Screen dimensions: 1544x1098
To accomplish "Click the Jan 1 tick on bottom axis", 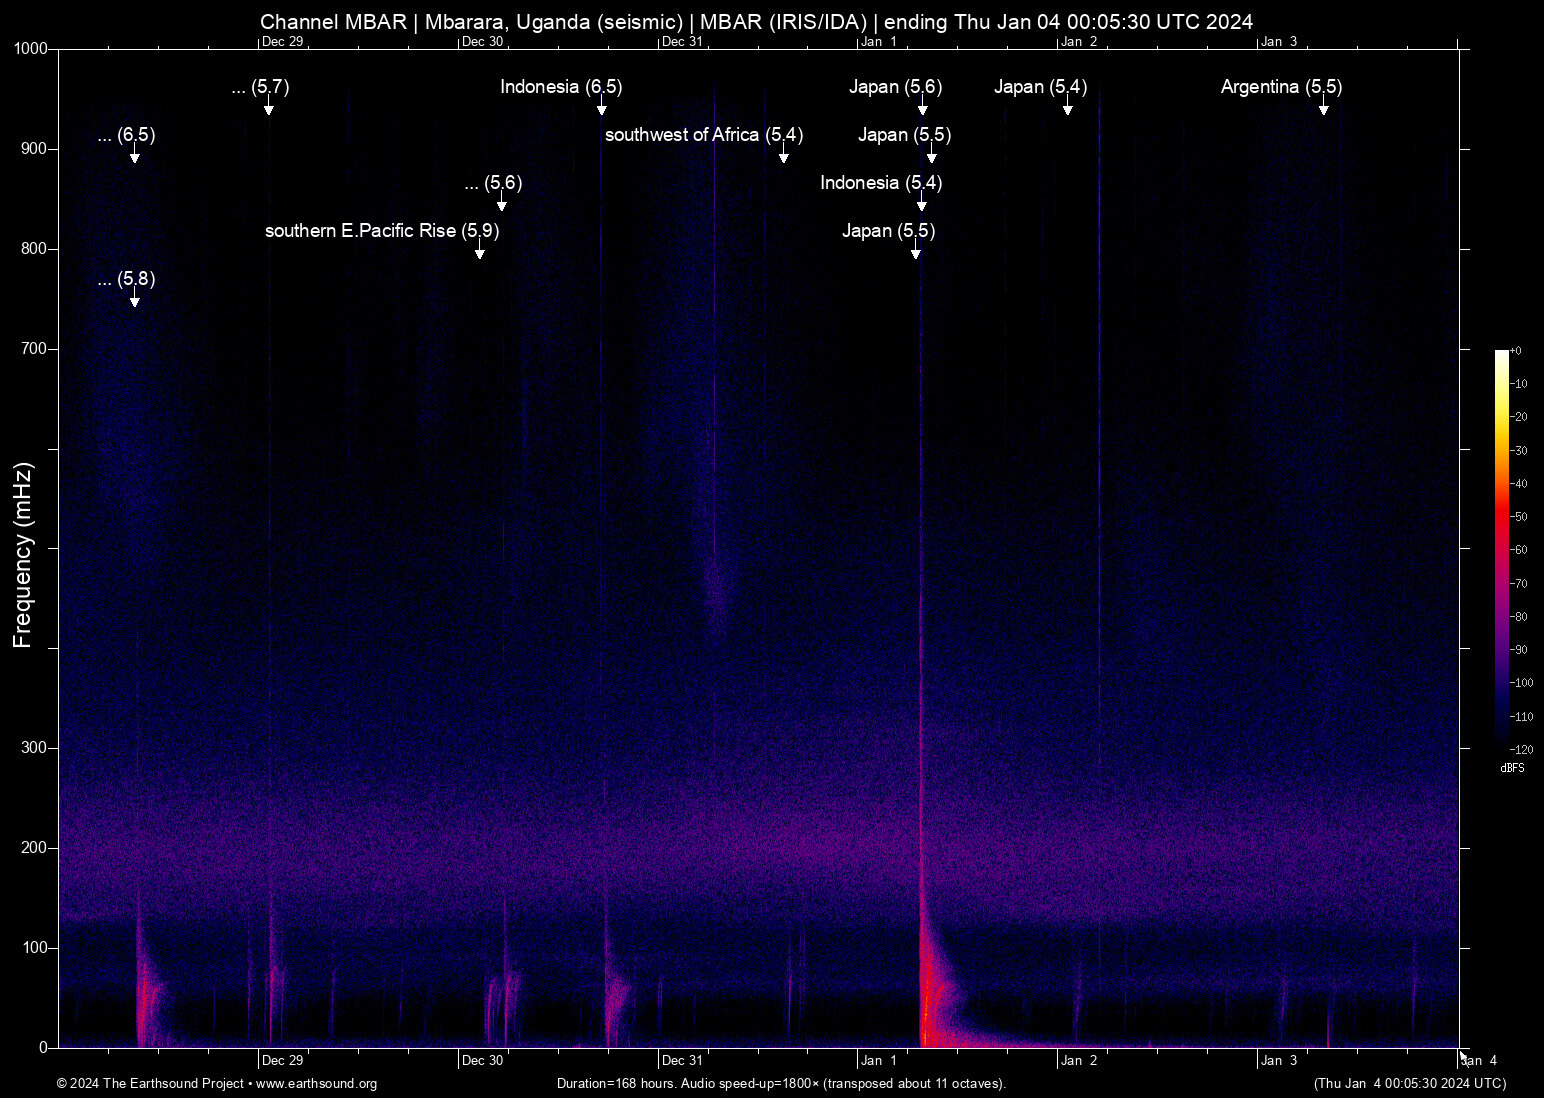I will (878, 1060).
